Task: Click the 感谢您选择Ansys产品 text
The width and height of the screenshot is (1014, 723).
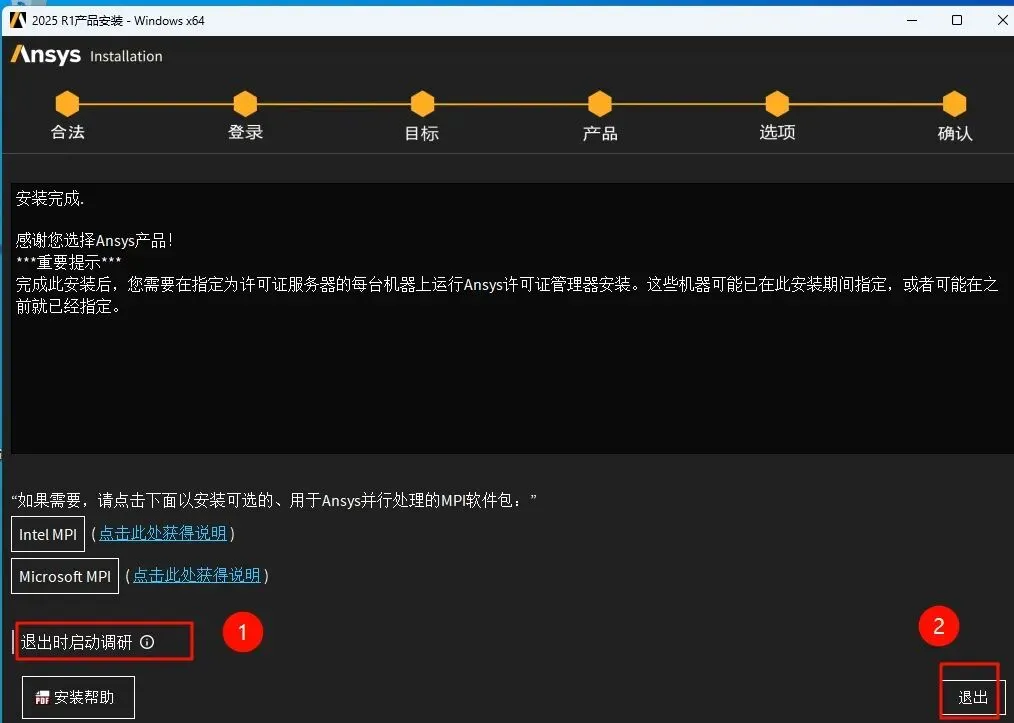Action: 94,241
